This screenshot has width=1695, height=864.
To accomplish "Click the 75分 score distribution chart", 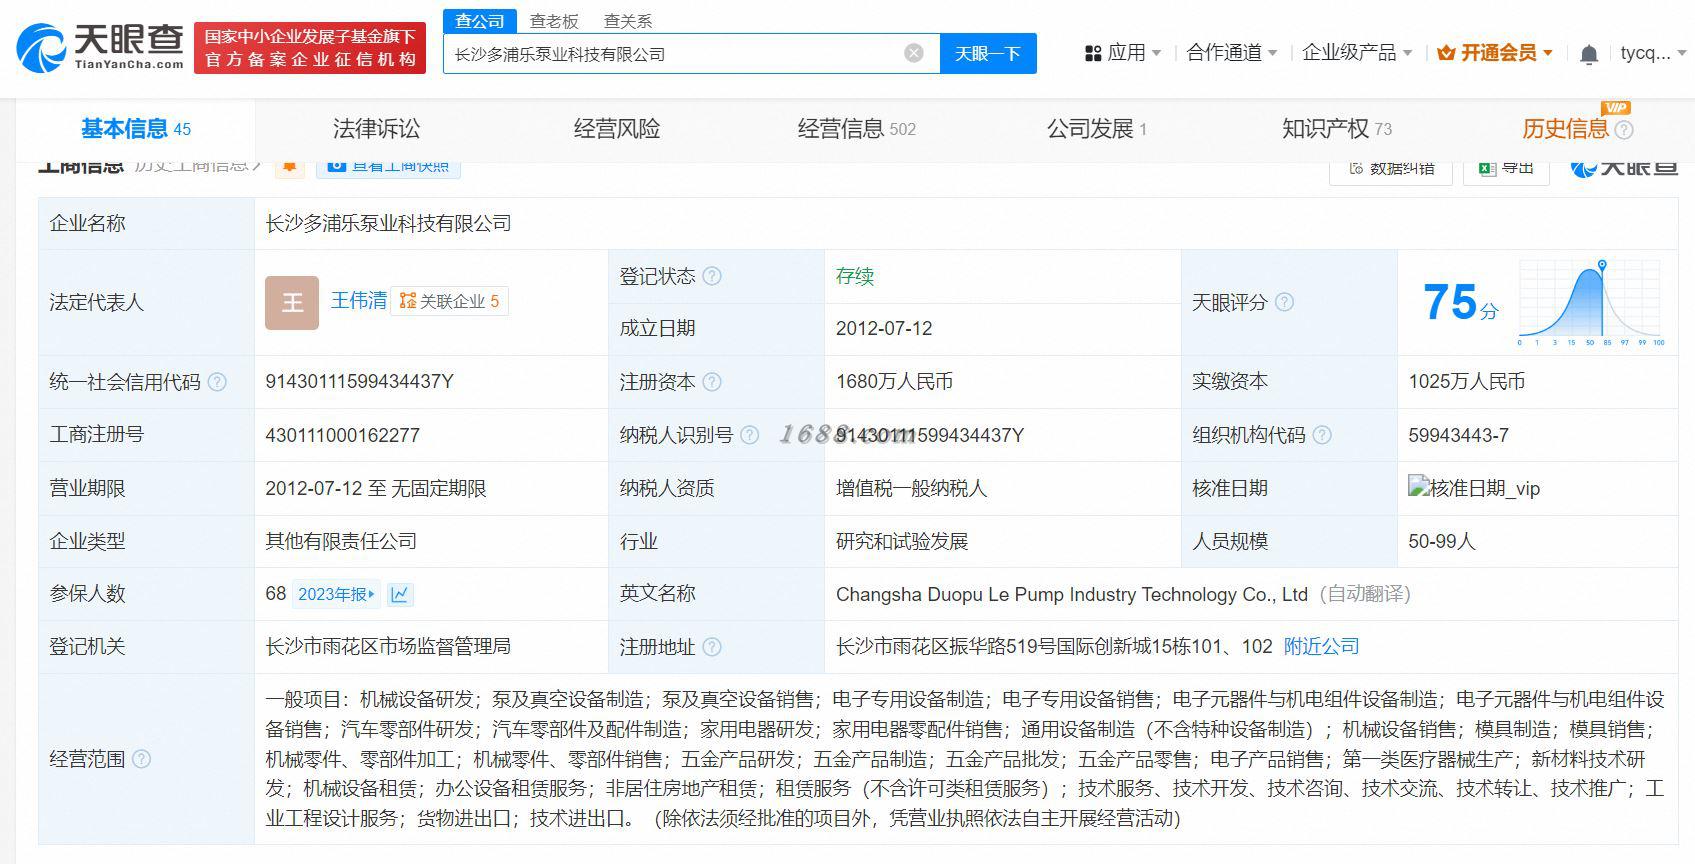I will (1592, 302).
